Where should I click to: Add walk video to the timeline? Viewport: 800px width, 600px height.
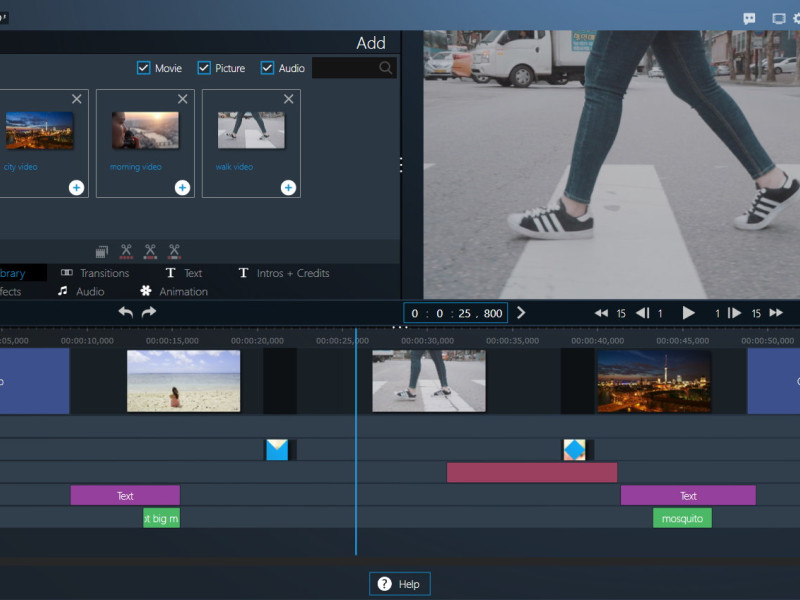click(x=288, y=188)
